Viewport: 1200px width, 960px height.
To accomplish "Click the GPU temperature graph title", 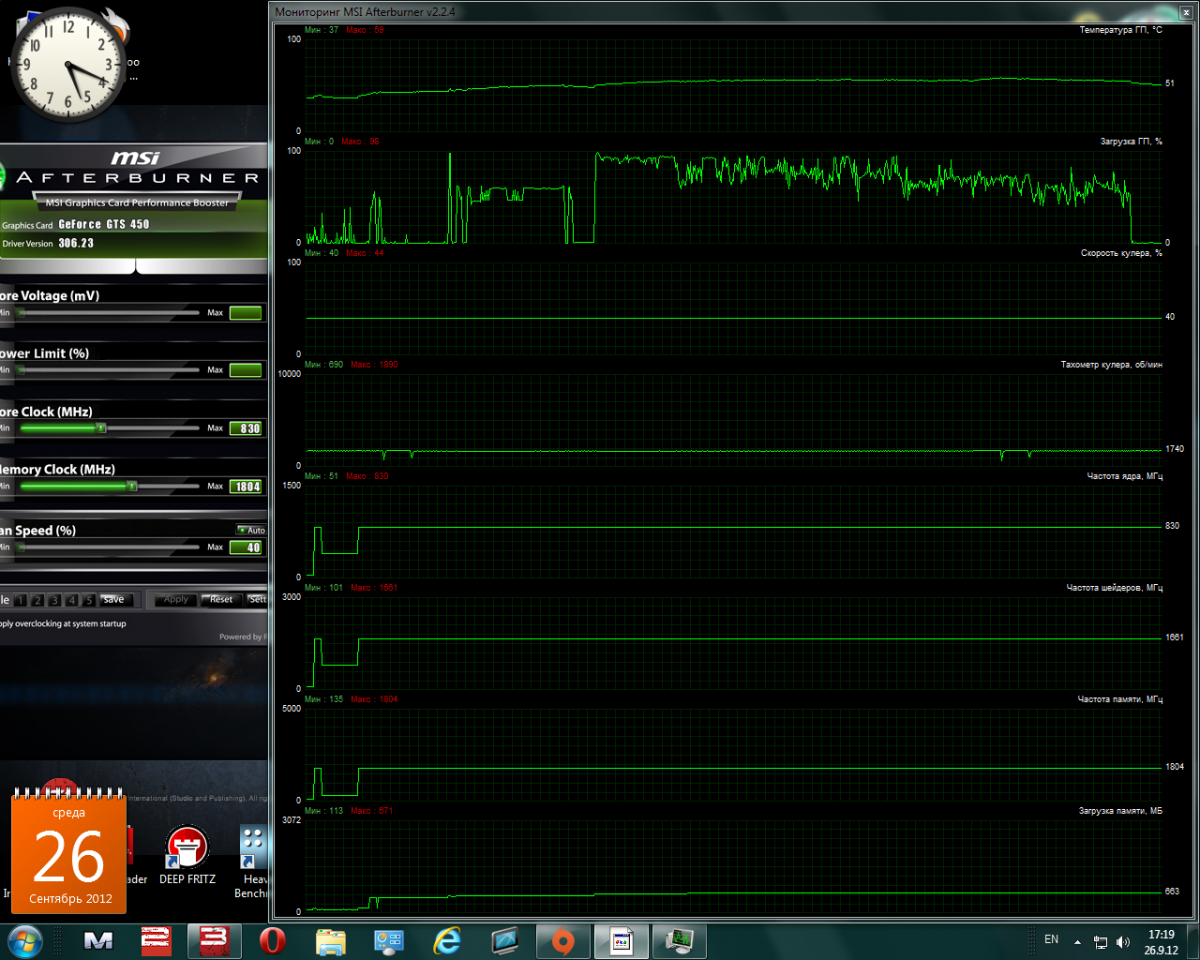I will pyautogui.click(x=1120, y=30).
